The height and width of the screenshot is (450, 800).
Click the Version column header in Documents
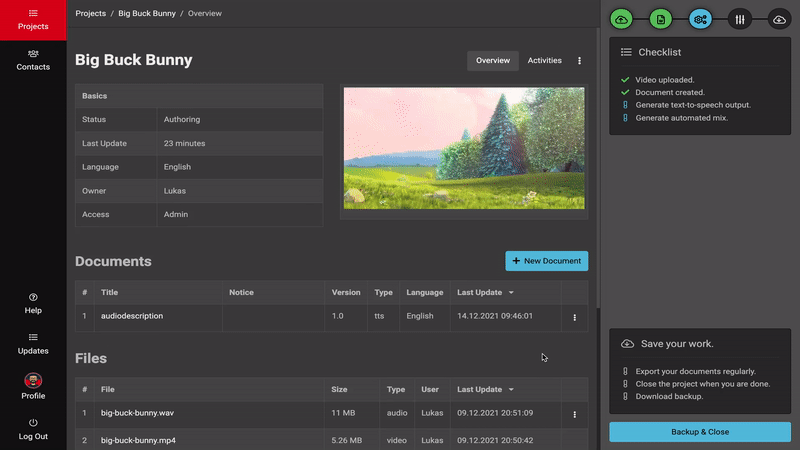(346, 292)
